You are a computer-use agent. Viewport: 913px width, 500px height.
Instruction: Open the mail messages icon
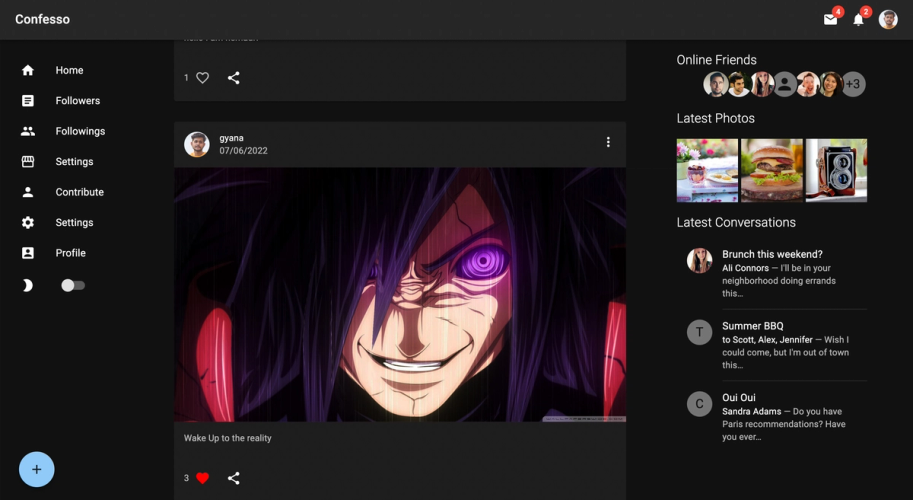point(830,20)
